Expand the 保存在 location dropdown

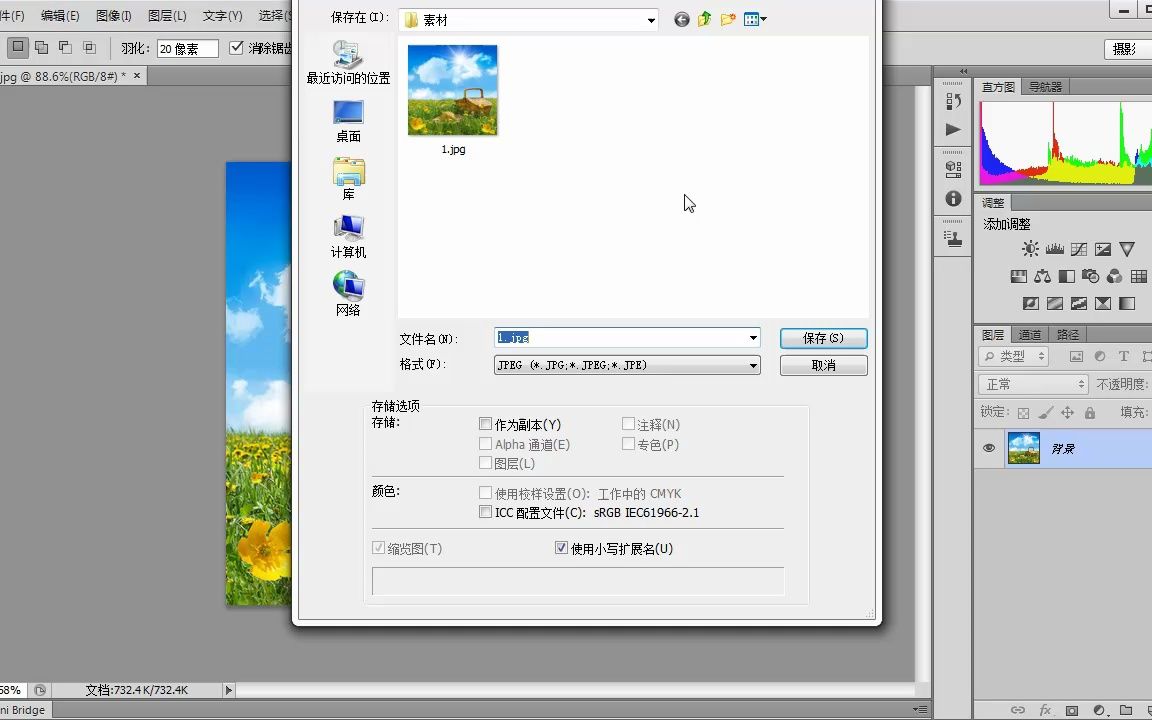click(x=651, y=19)
